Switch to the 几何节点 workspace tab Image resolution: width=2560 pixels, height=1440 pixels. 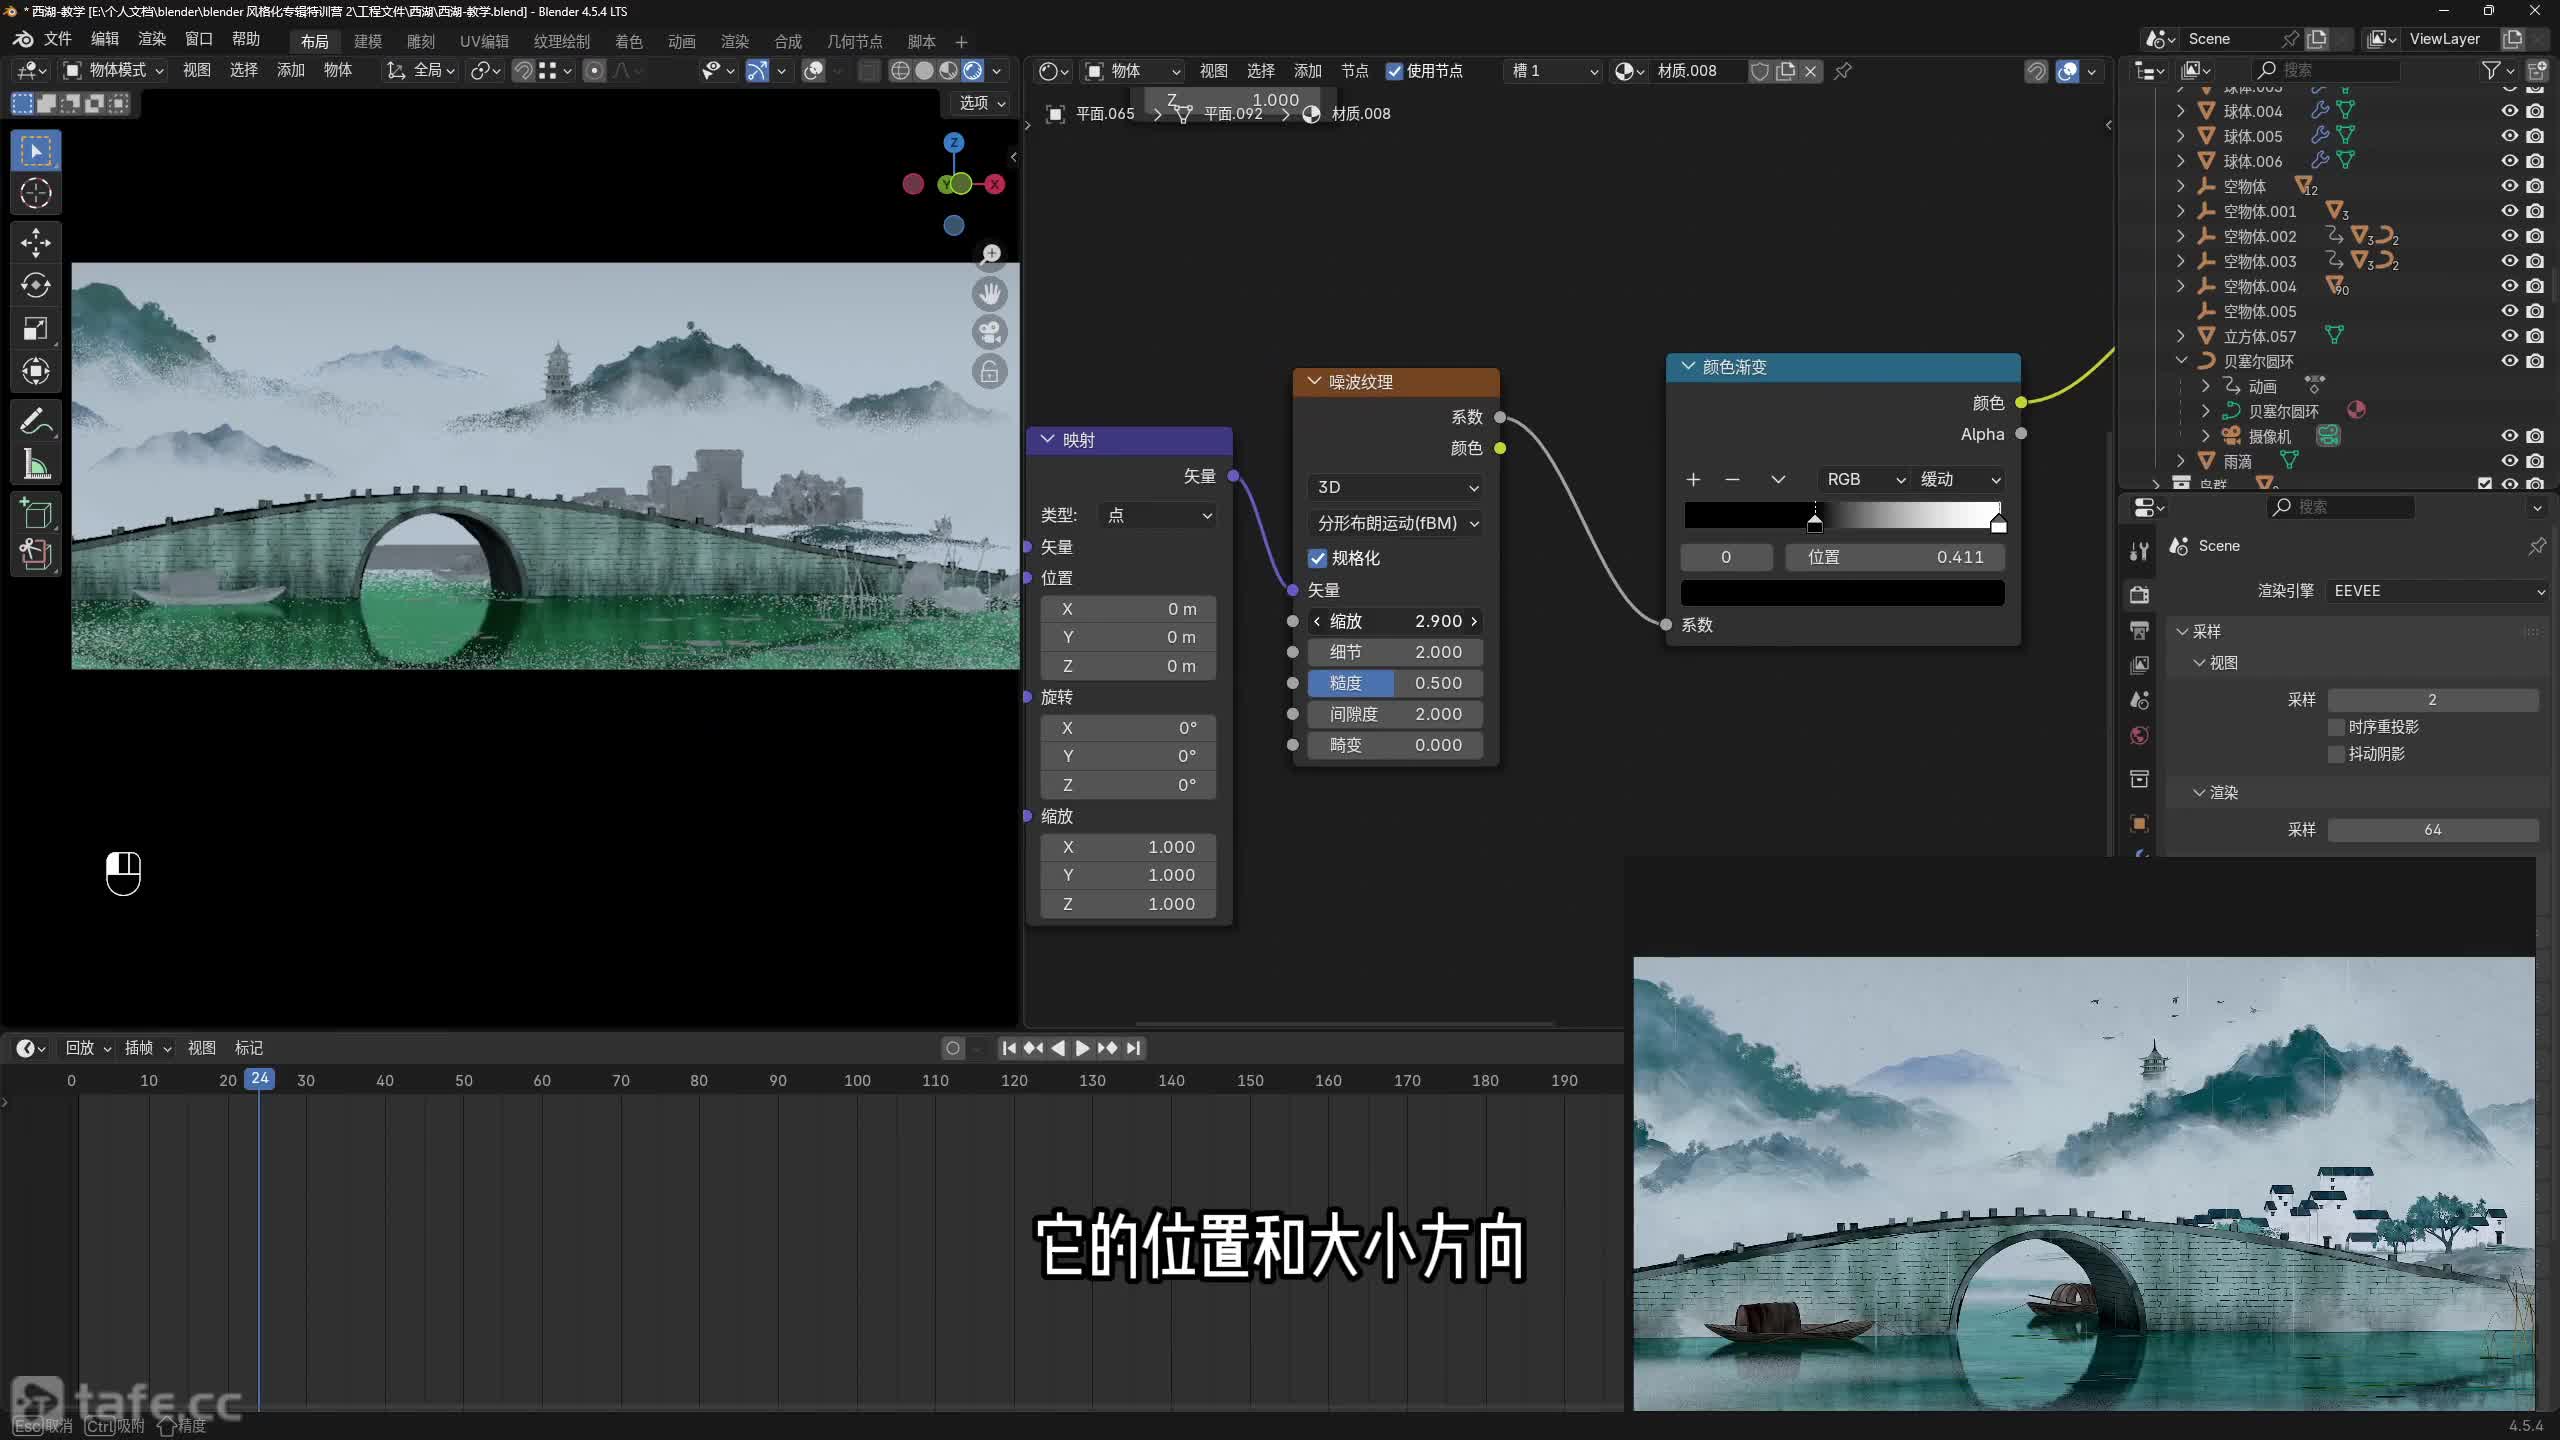click(854, 41)
